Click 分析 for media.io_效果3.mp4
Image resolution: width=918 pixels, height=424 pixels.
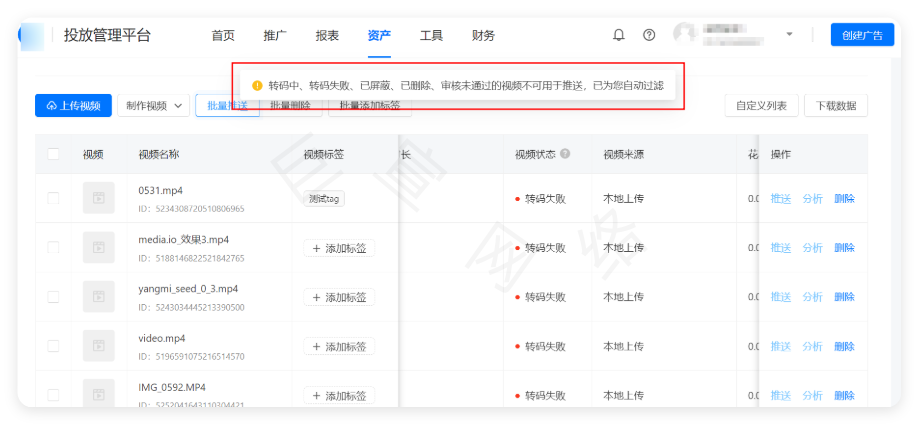(x=813, y=248)
